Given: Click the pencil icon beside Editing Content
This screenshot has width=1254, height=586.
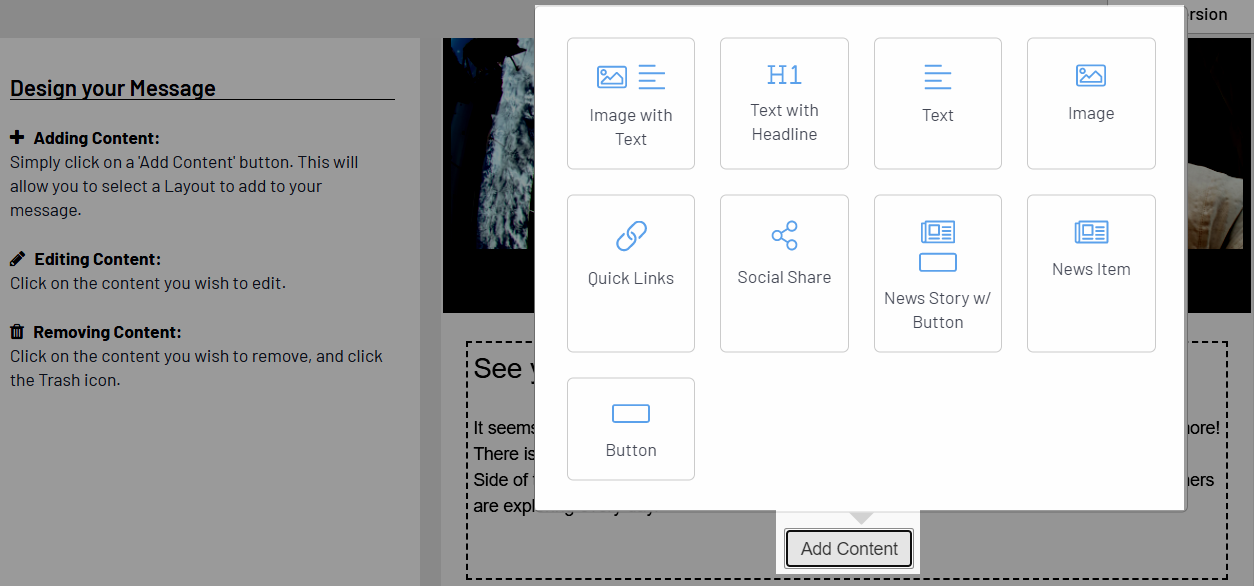Looking at the screenshot, I should 18,258.
